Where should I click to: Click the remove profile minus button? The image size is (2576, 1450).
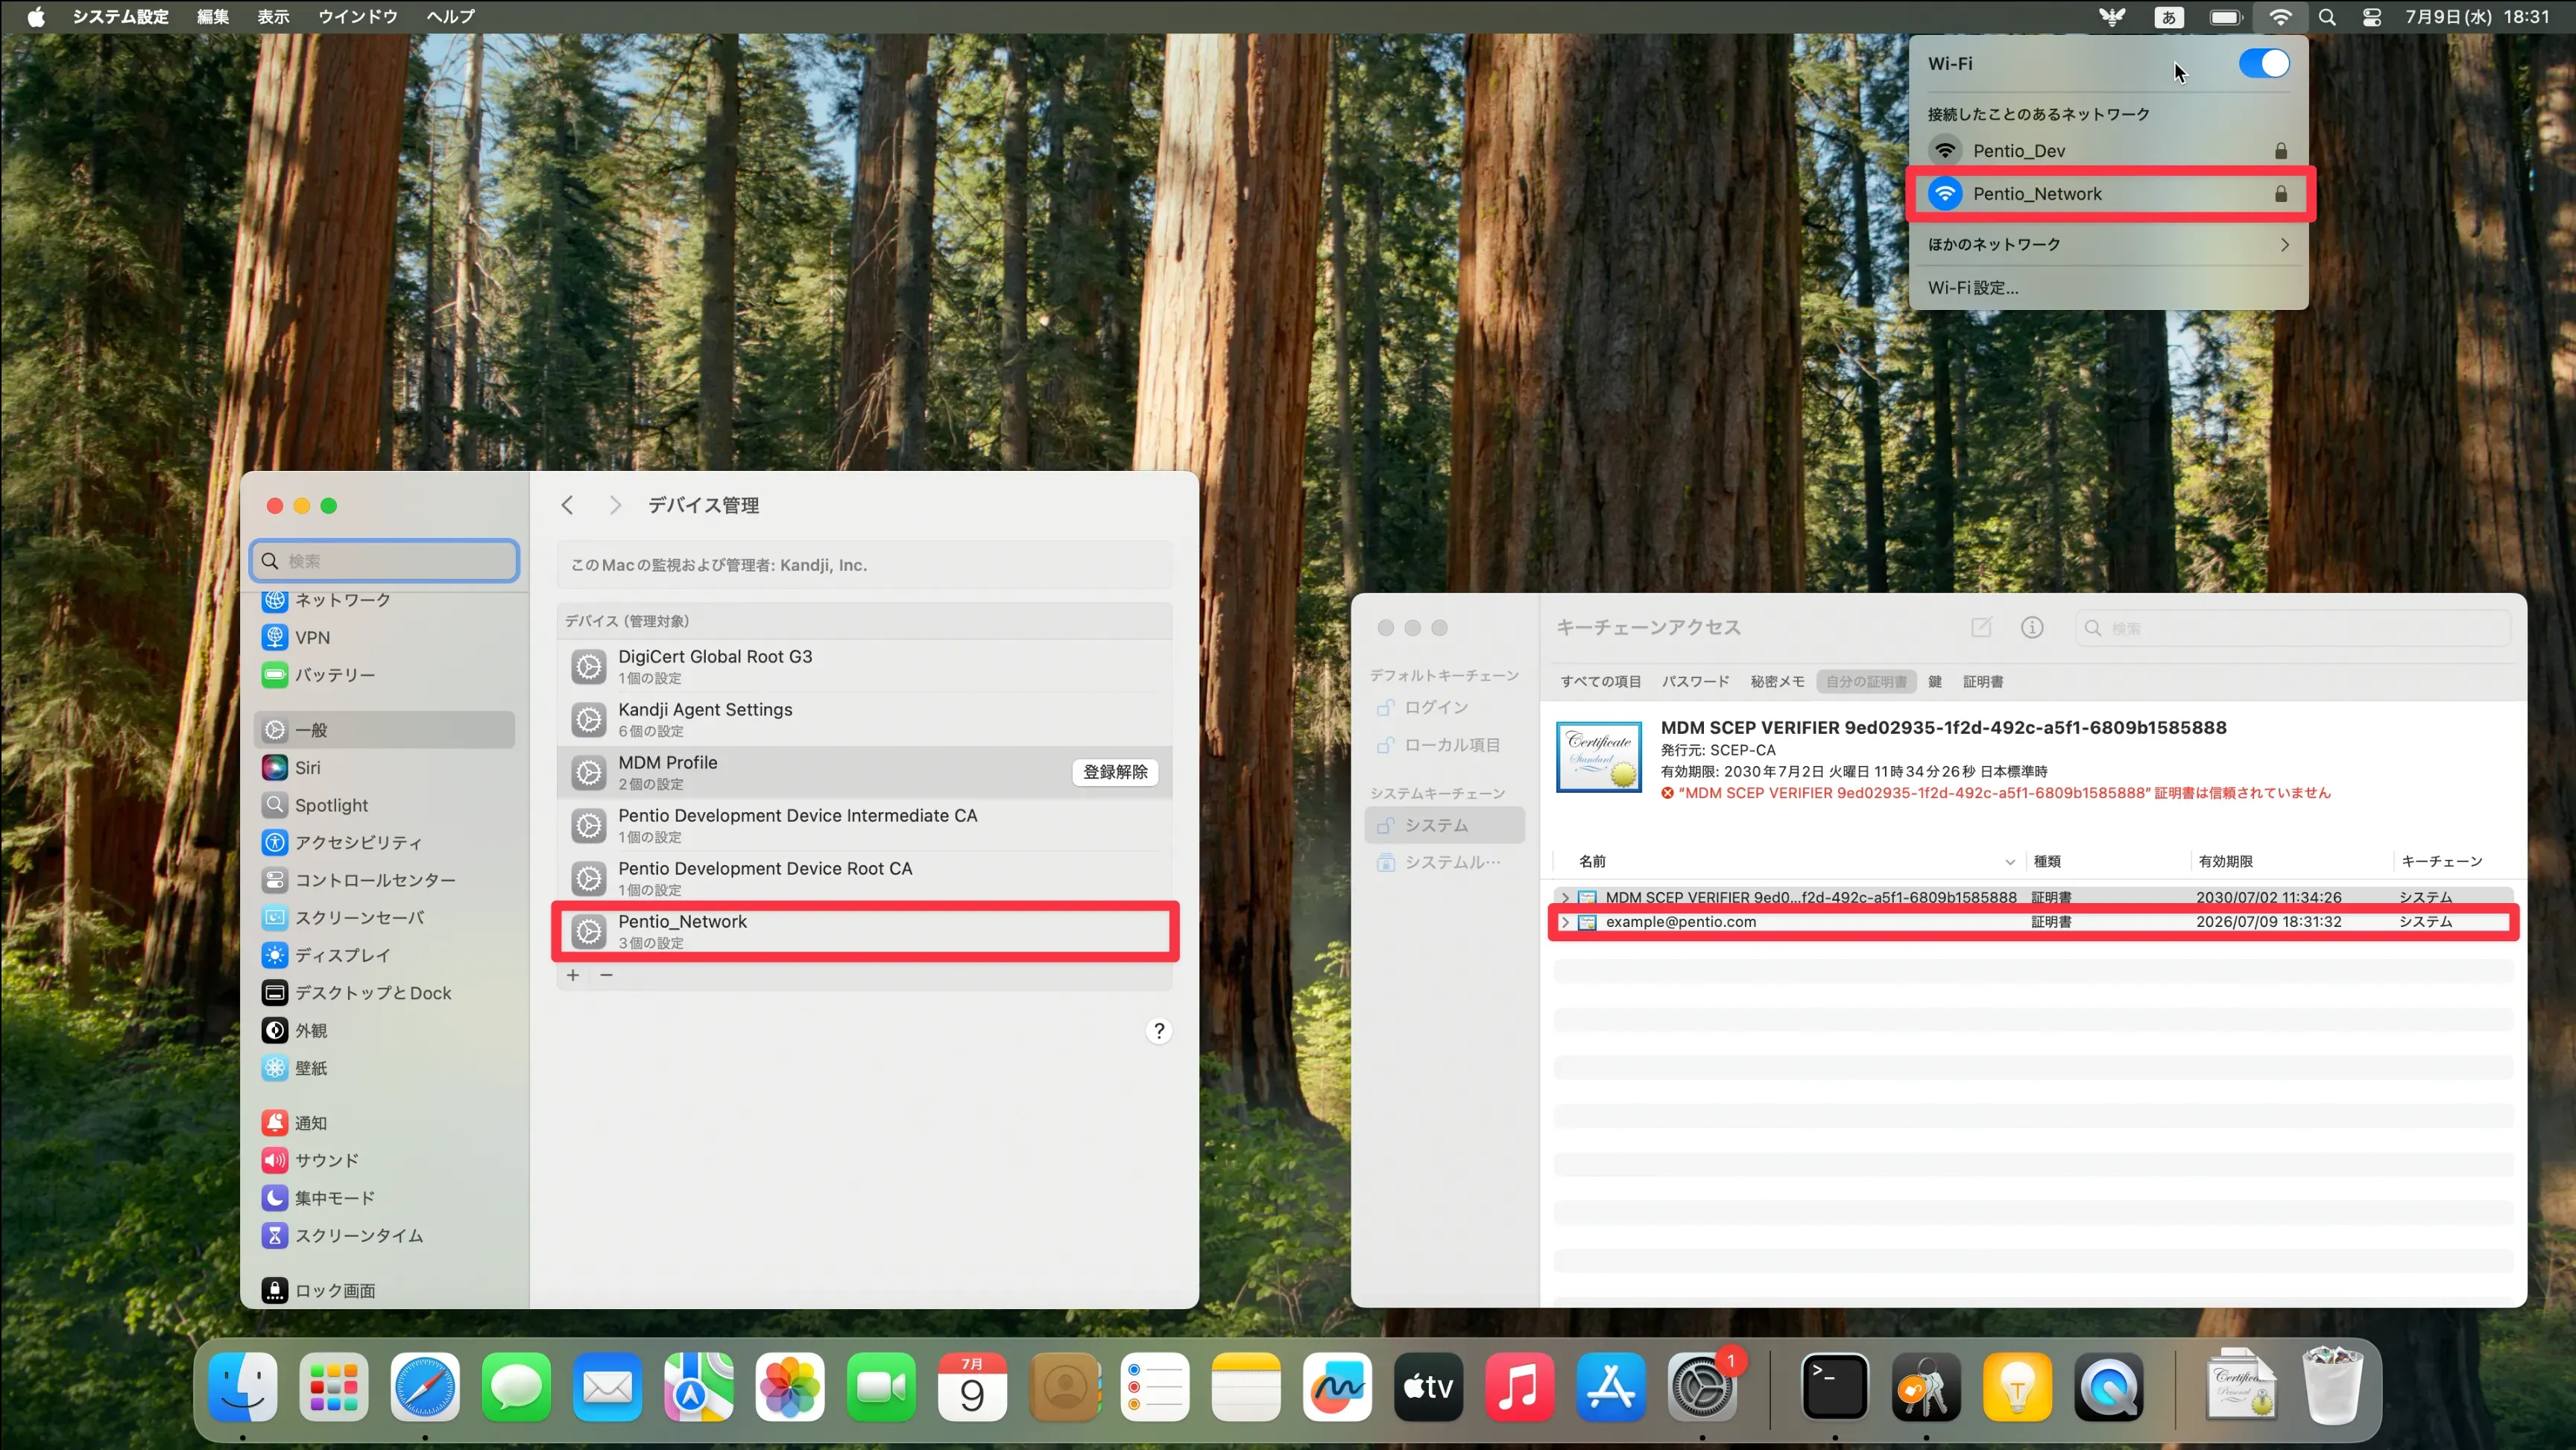pos(606,975)
